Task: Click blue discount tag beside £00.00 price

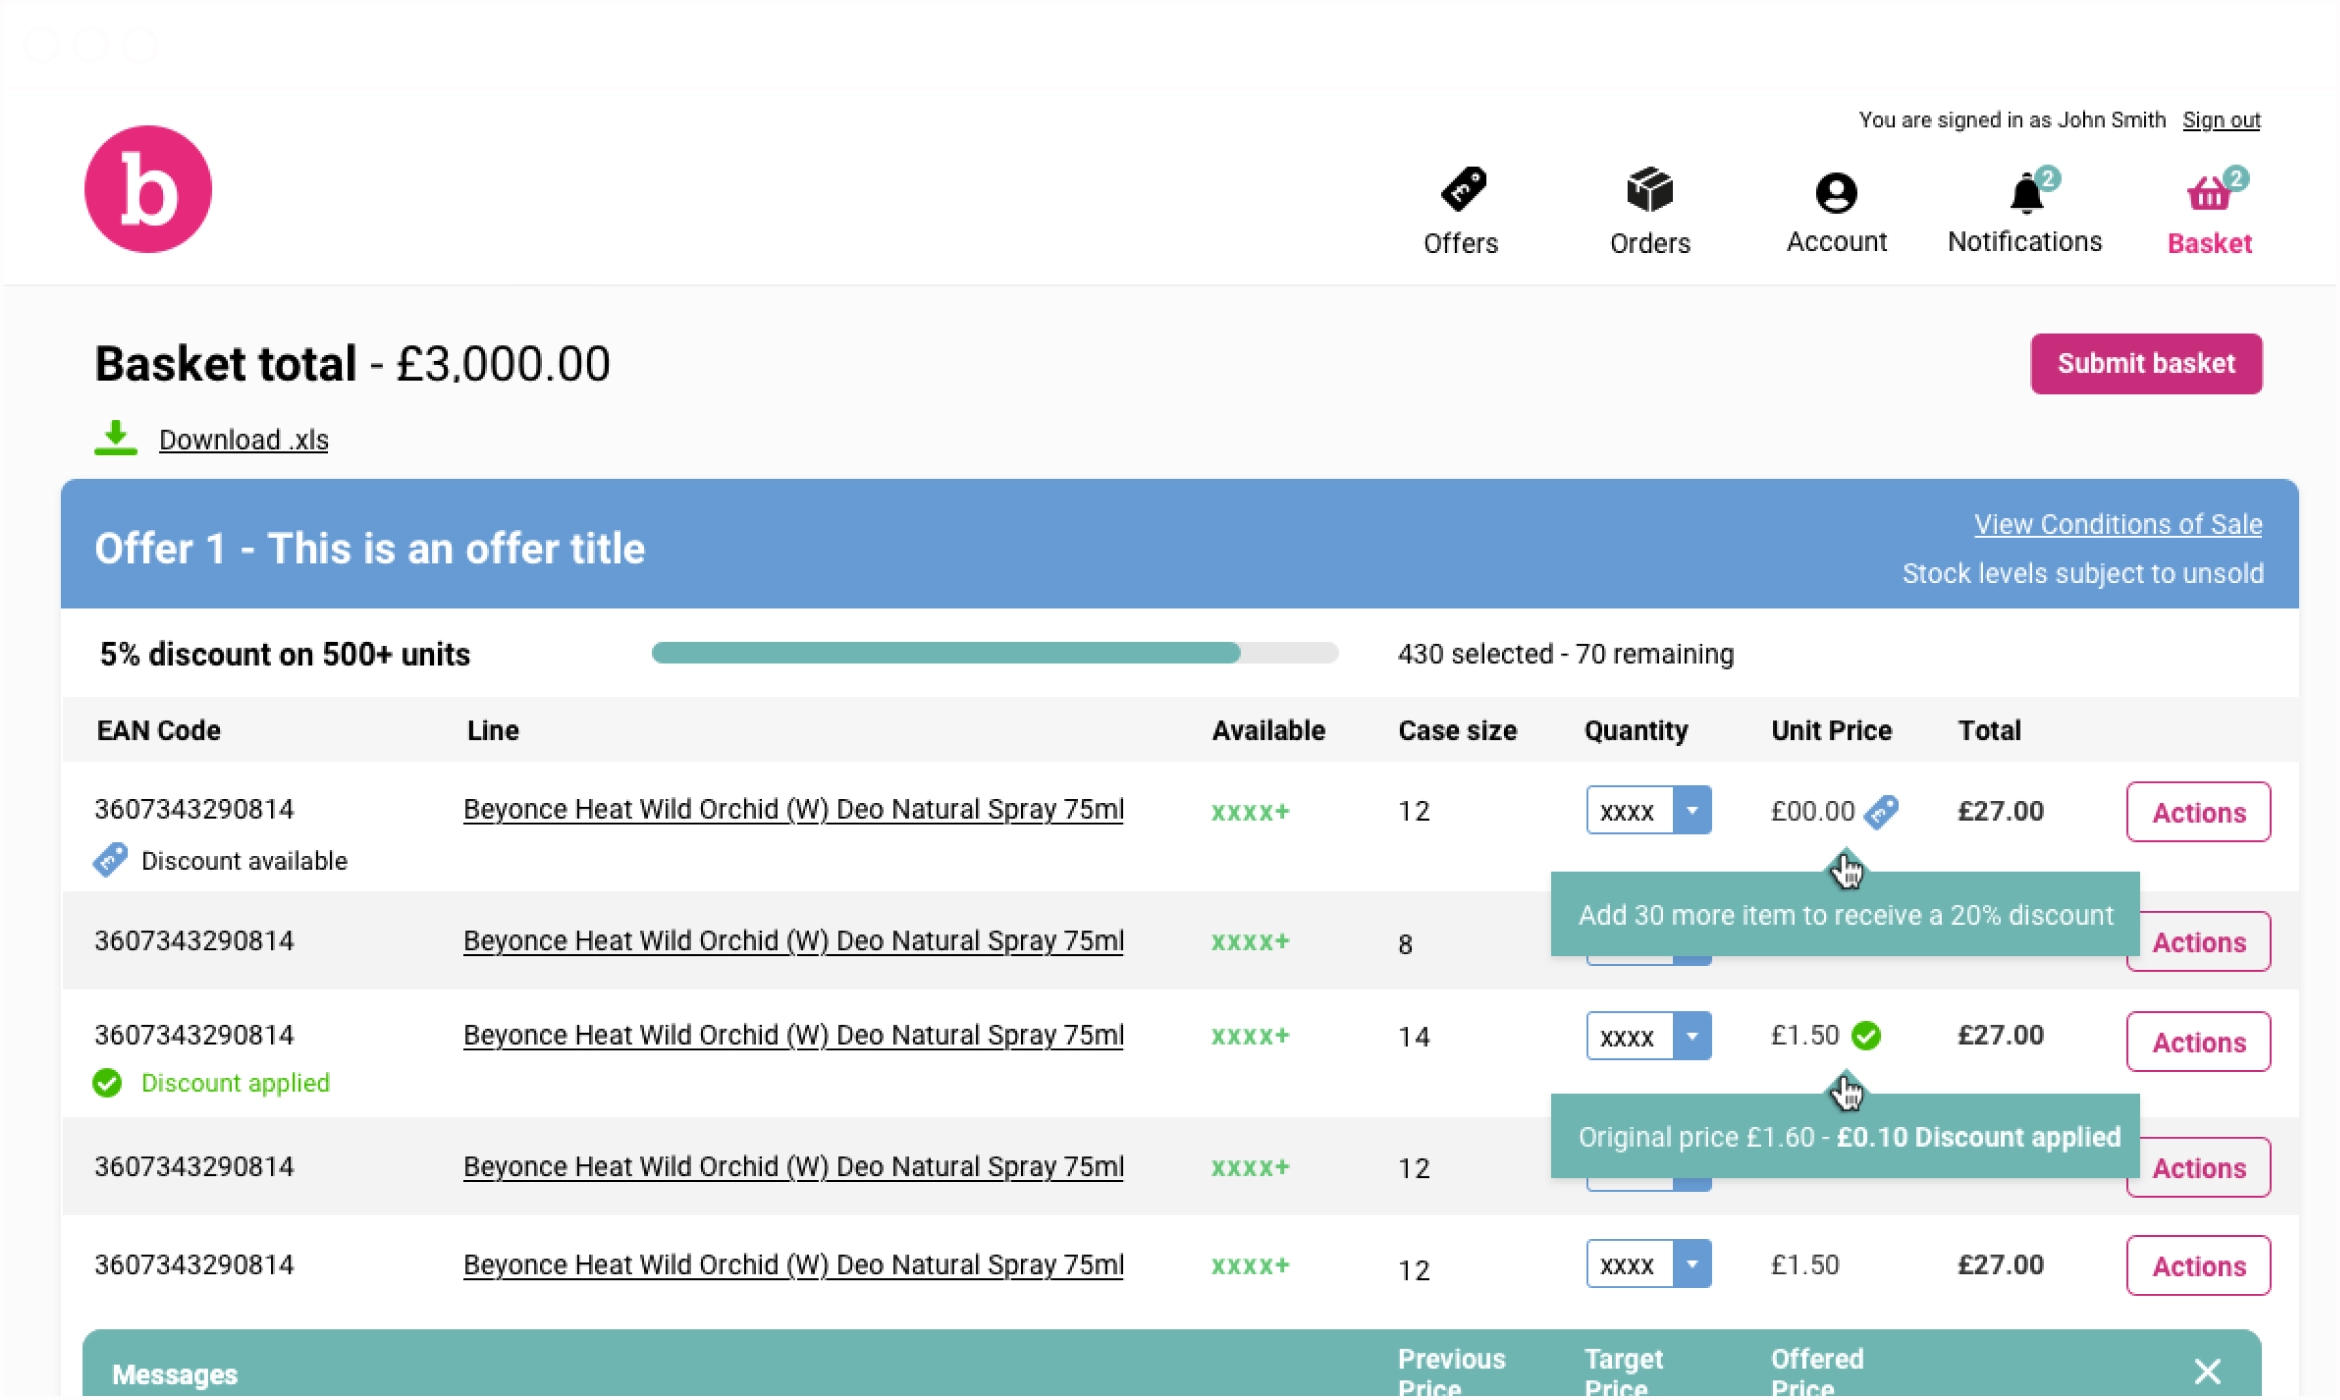Action: point(1881,811)
